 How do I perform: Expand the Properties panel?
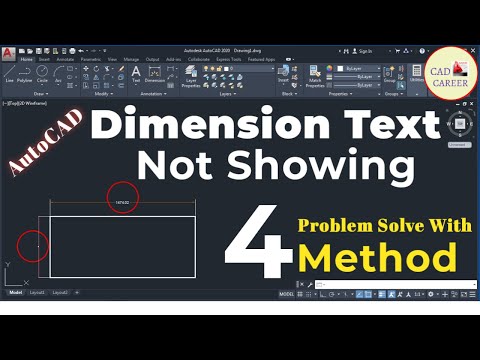[340, 94]
